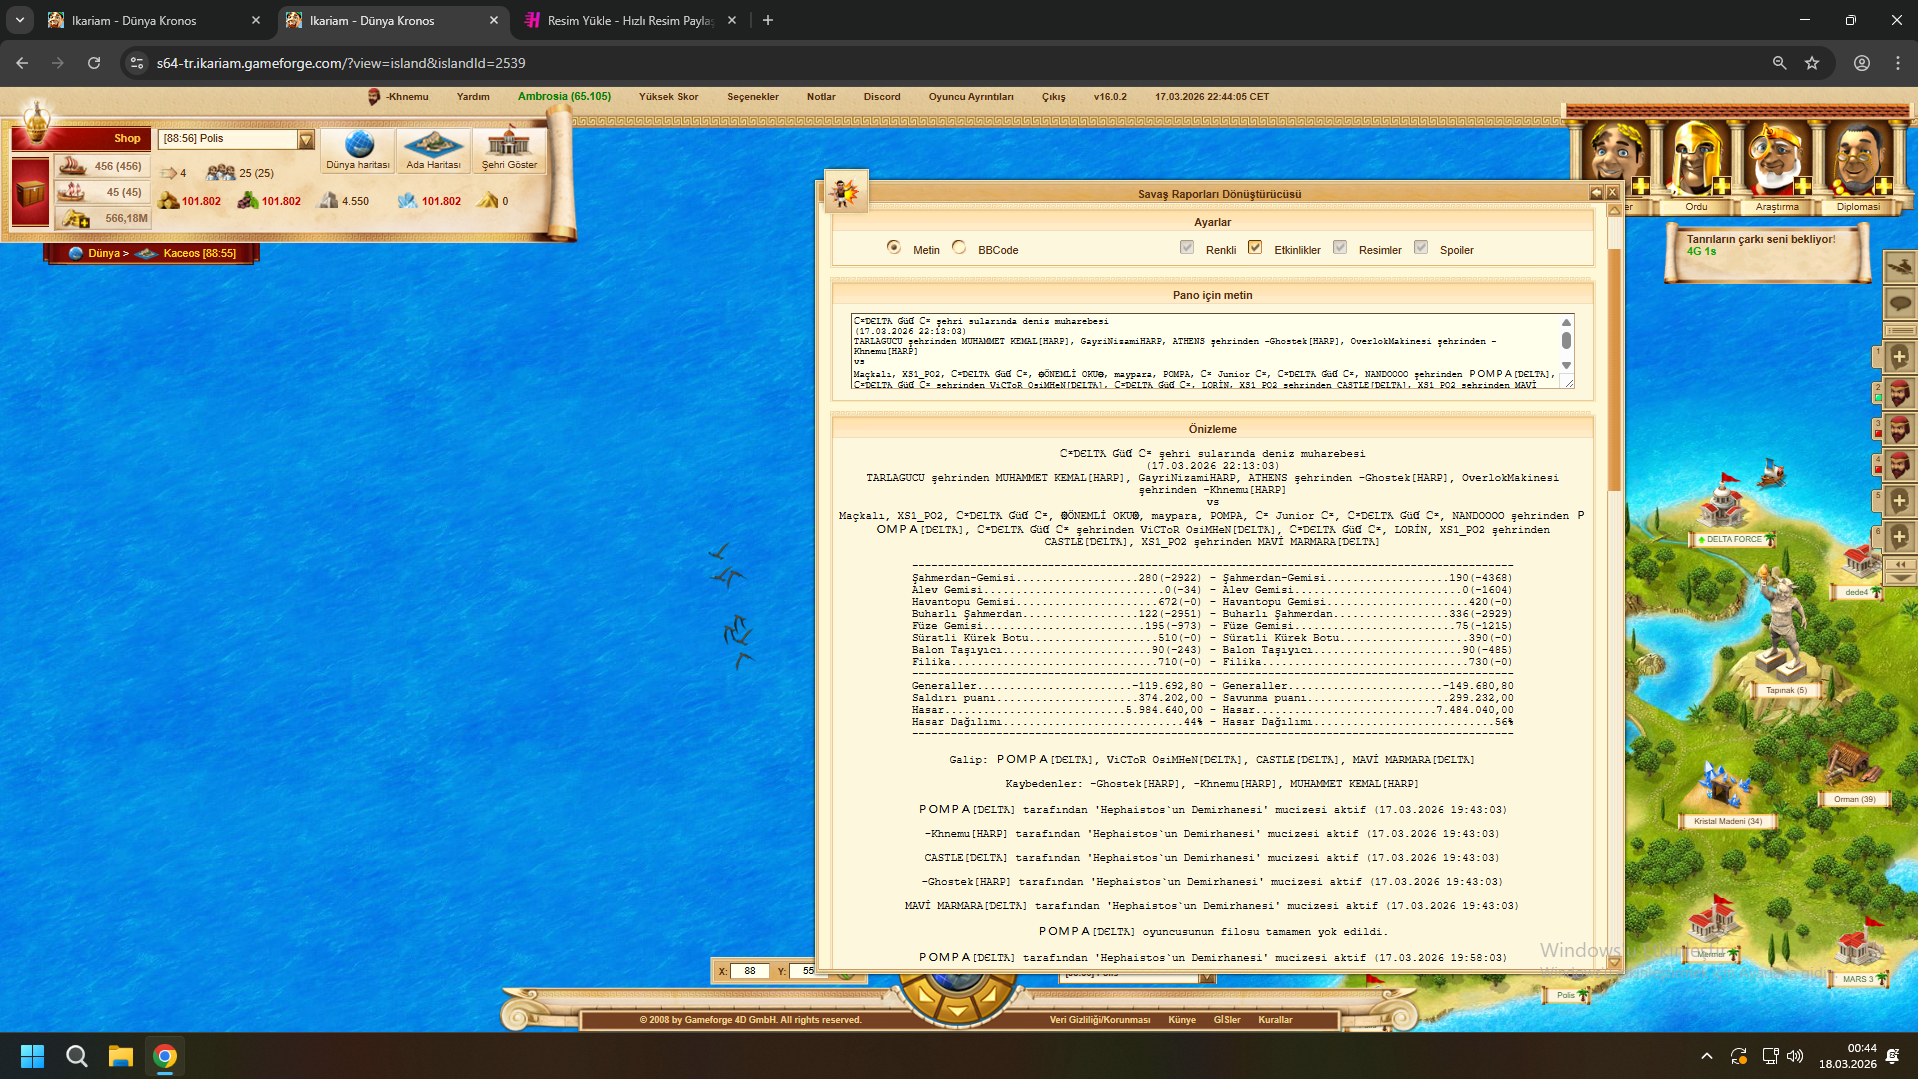Click the crystal glass resource icon
The image size is (1918, 1079).
tap(407, 201)
